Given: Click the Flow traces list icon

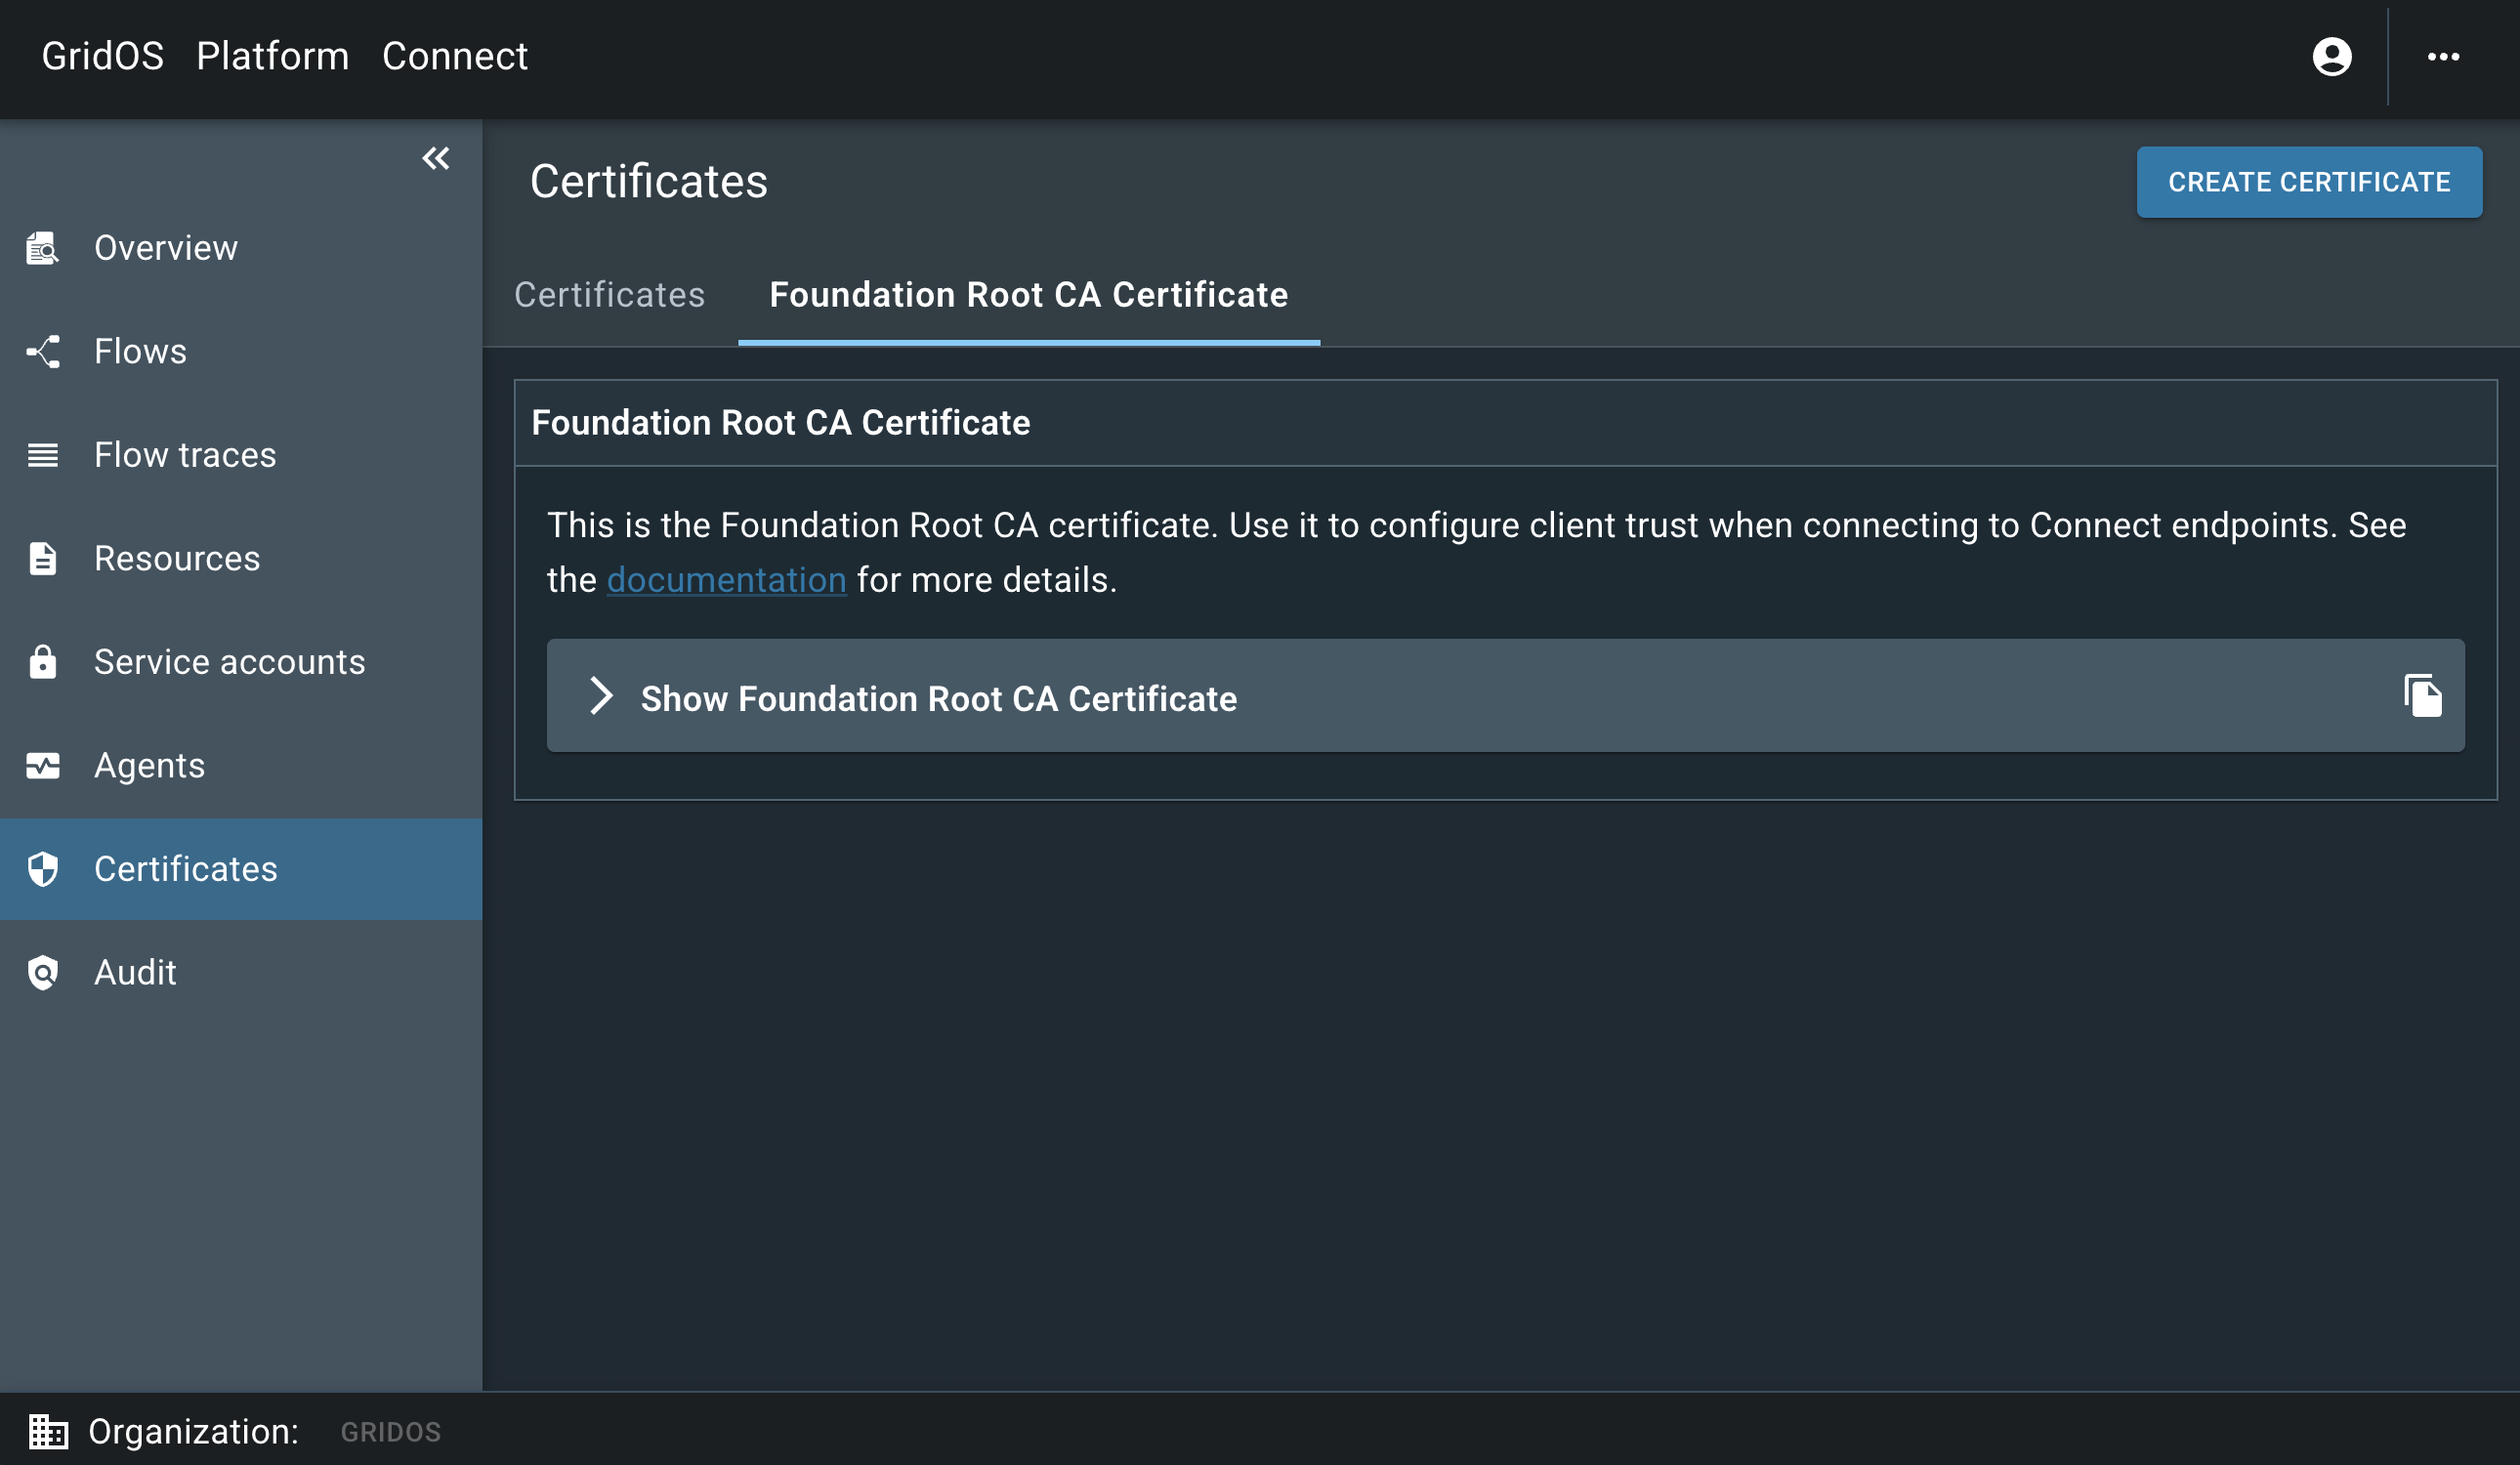Looking at the screenshot, I should 42,455.
